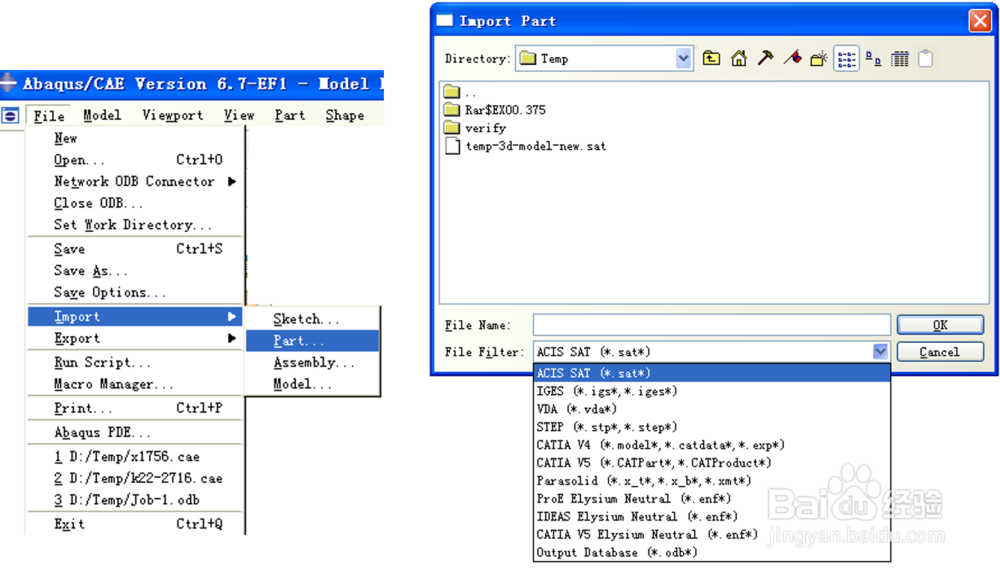Choose Parasolid filter option
This screenshot has width=1000, height=570.
tap(712, 480)
